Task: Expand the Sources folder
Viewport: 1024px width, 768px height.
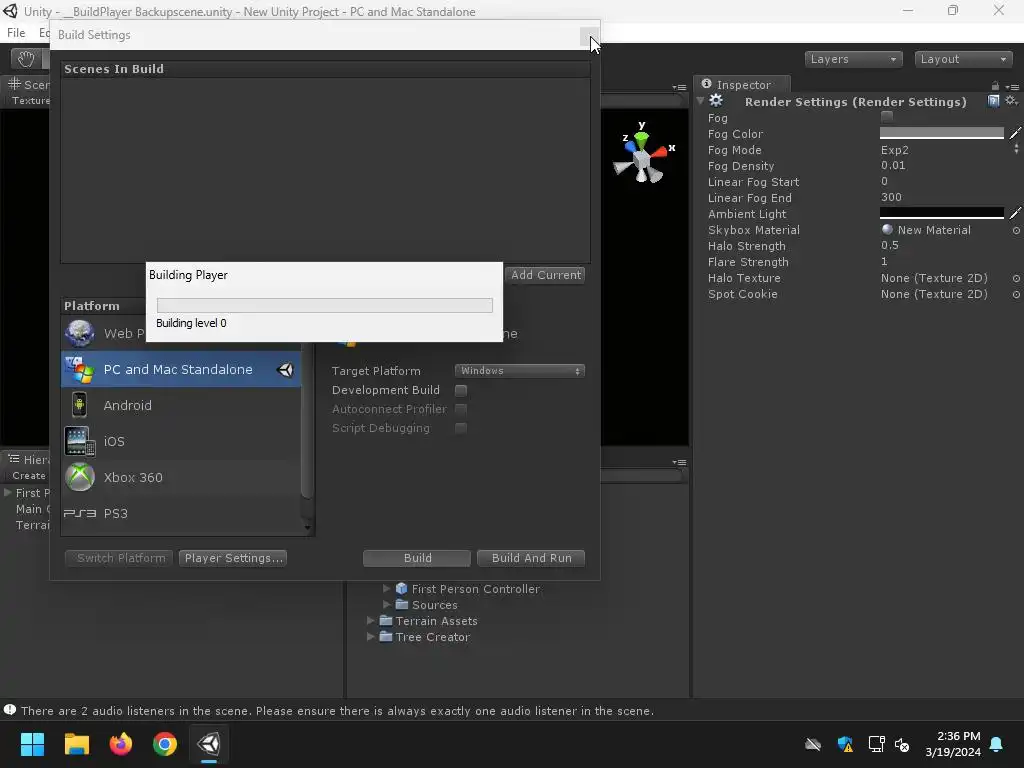Action: click(x=387, y=605)
